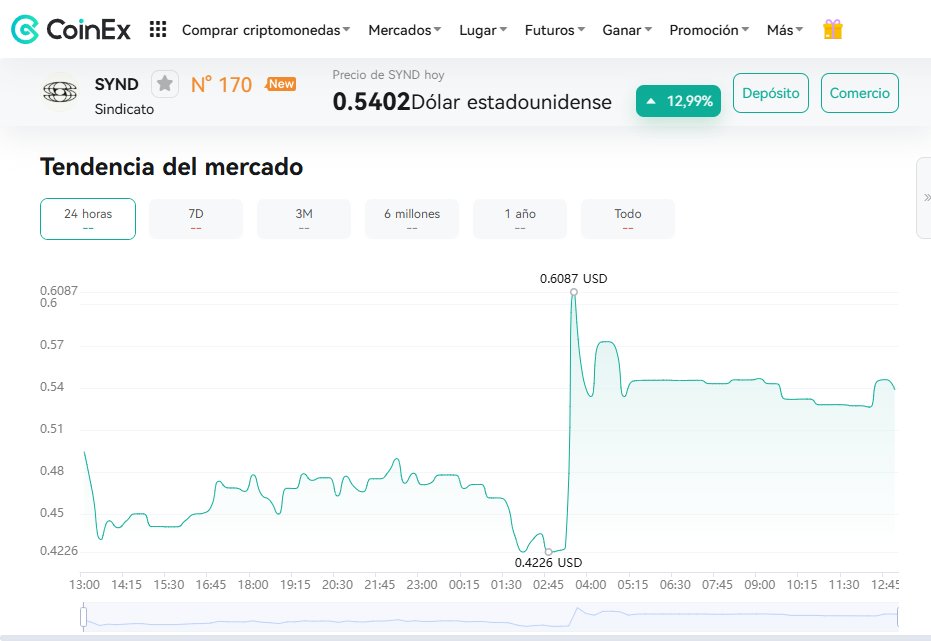Viewport: 931px width, 641px height.
Task: Click the New badge next to N° 170
Action: click(281, 84)
